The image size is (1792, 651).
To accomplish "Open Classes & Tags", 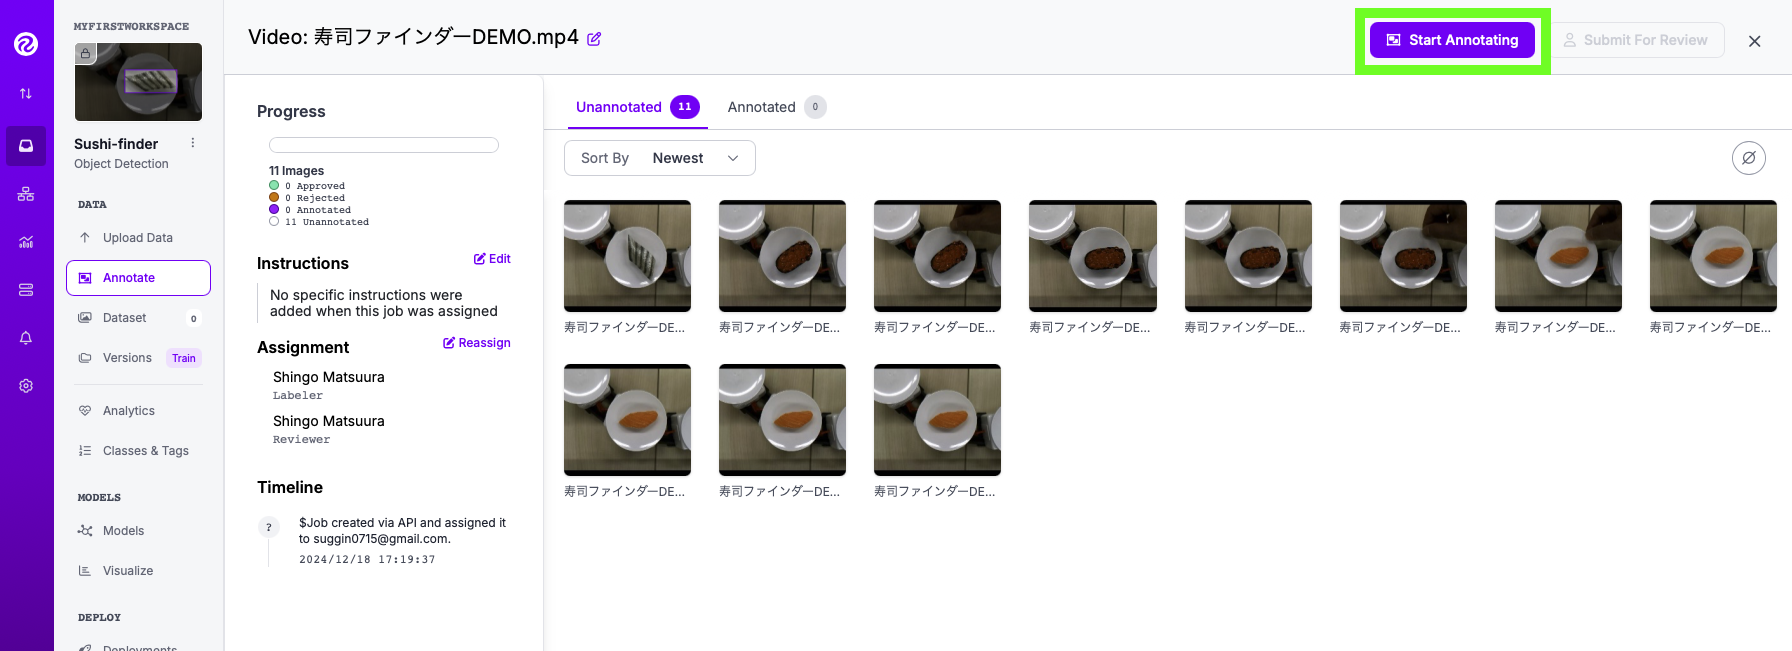I will [x=138, y=451].
